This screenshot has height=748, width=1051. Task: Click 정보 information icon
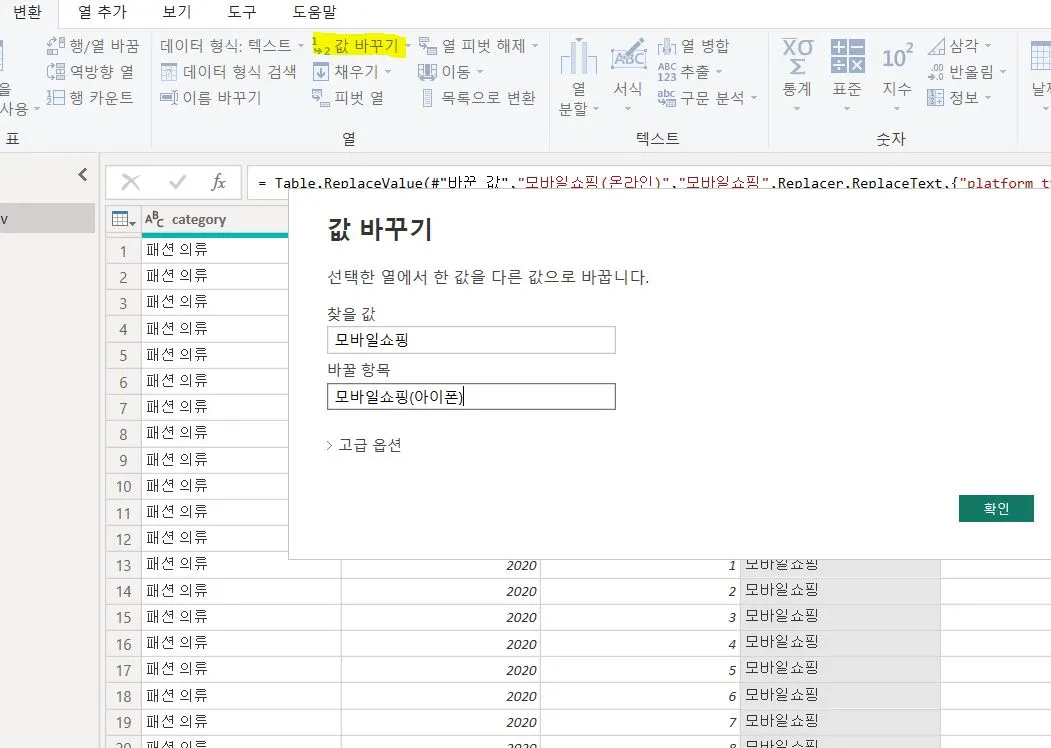[x=936, y=98]
